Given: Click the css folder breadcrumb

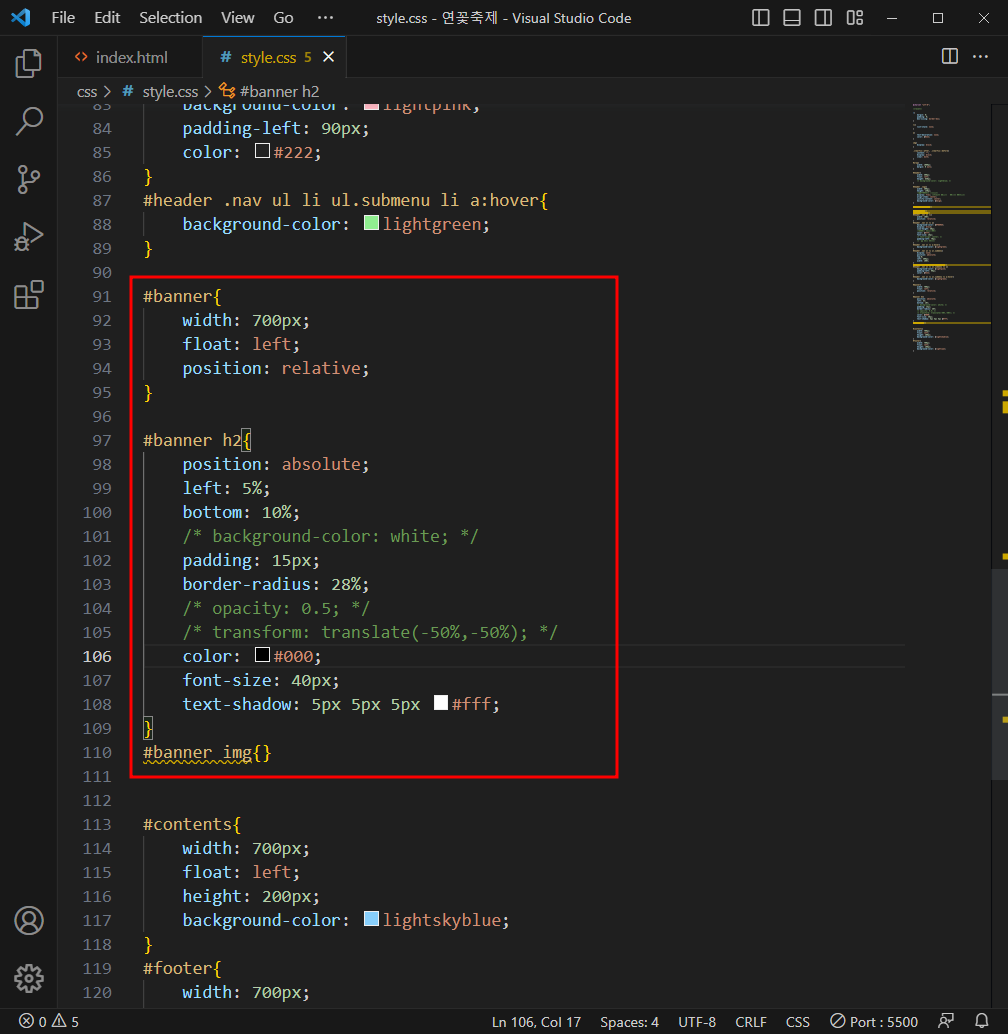Looking at the screenshot, I should pyautogui.click(x=87, y=92).
